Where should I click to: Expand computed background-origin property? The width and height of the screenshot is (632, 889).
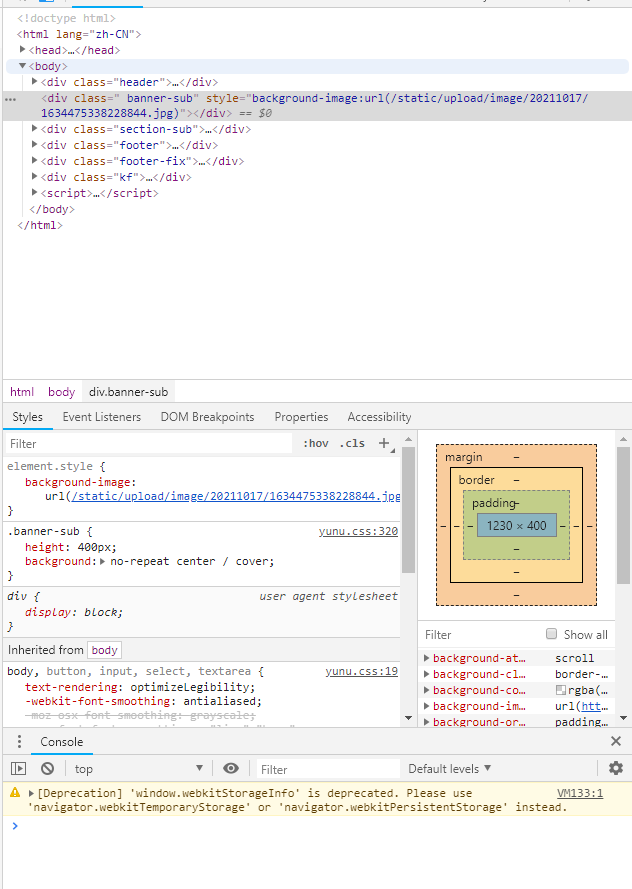427,721
